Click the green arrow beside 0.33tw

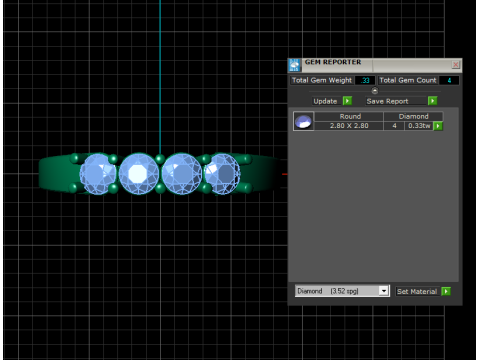pos(438,126)
